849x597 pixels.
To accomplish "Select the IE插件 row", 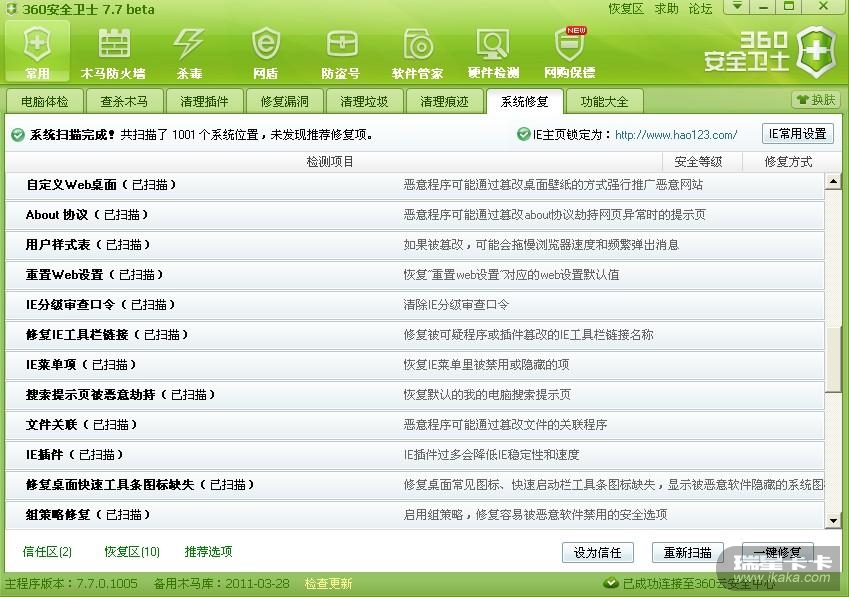I will click(415, 455).
